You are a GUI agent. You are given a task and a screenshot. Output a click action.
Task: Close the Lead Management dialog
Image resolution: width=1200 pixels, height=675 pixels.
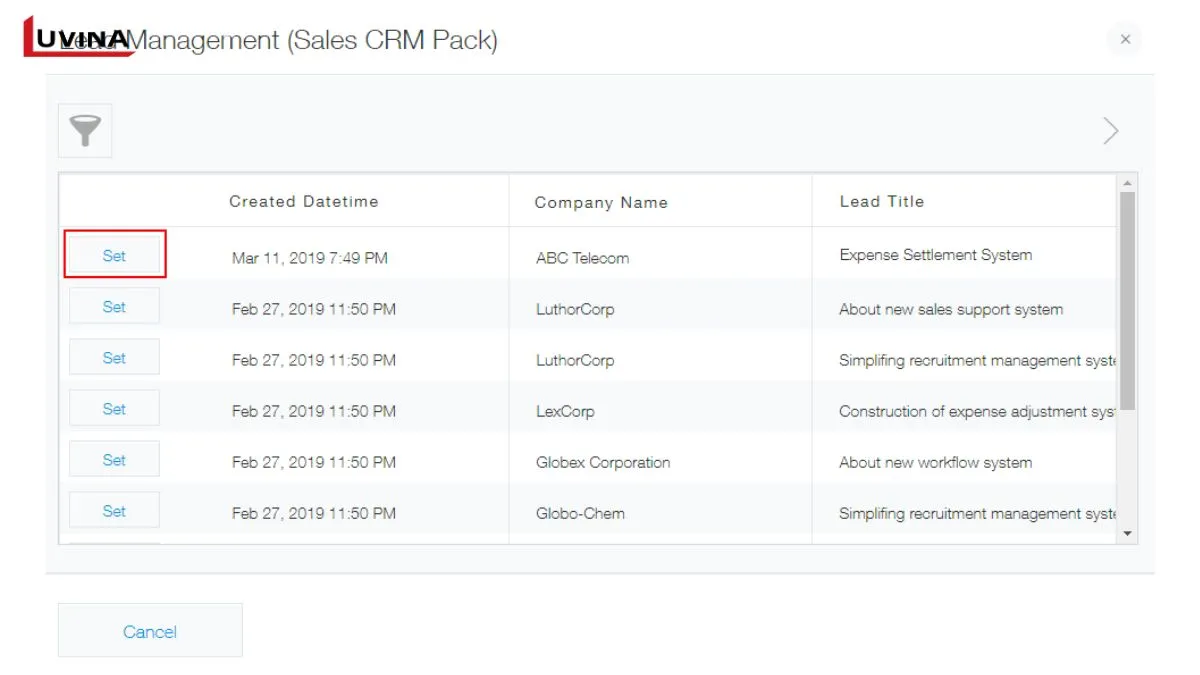click(x=1125, y=40)
